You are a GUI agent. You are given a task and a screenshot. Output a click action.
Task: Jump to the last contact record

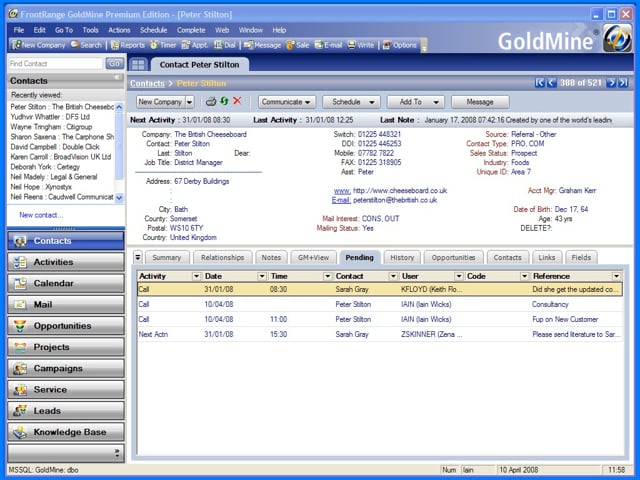tap(623, 83)
